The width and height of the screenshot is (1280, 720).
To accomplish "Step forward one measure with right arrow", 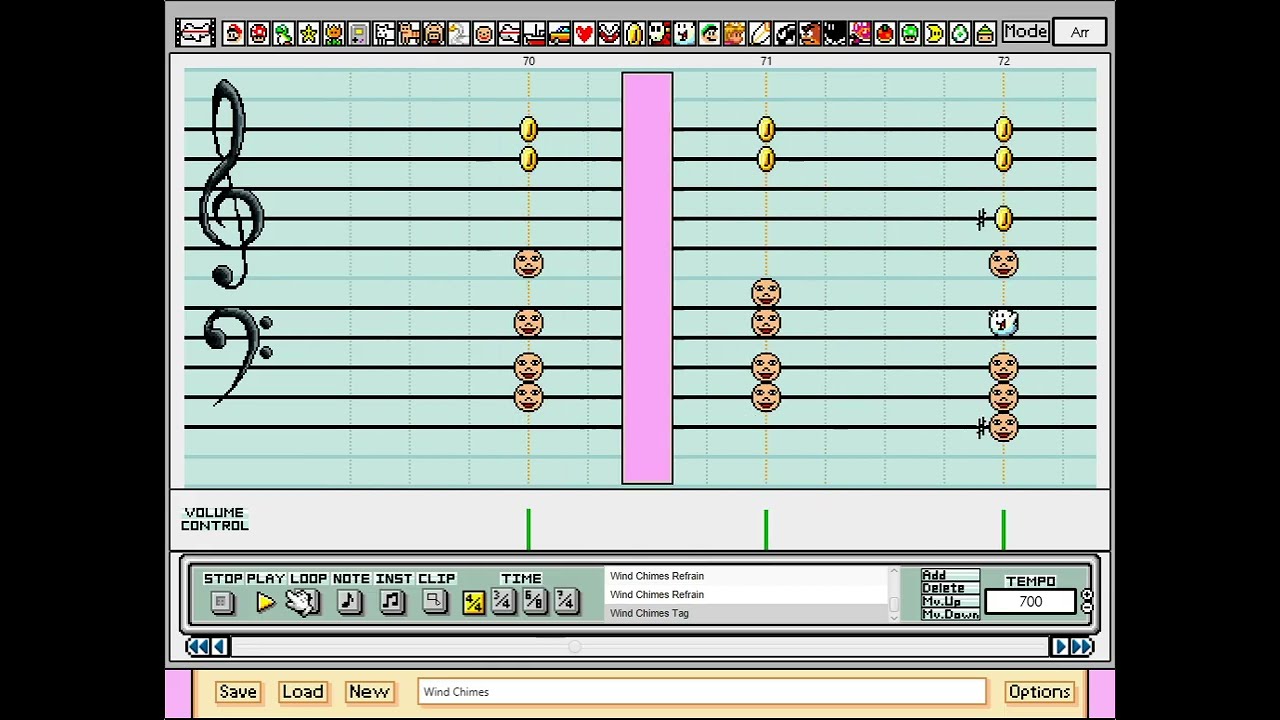I will pyautogui.click(x=1060, y=647).
